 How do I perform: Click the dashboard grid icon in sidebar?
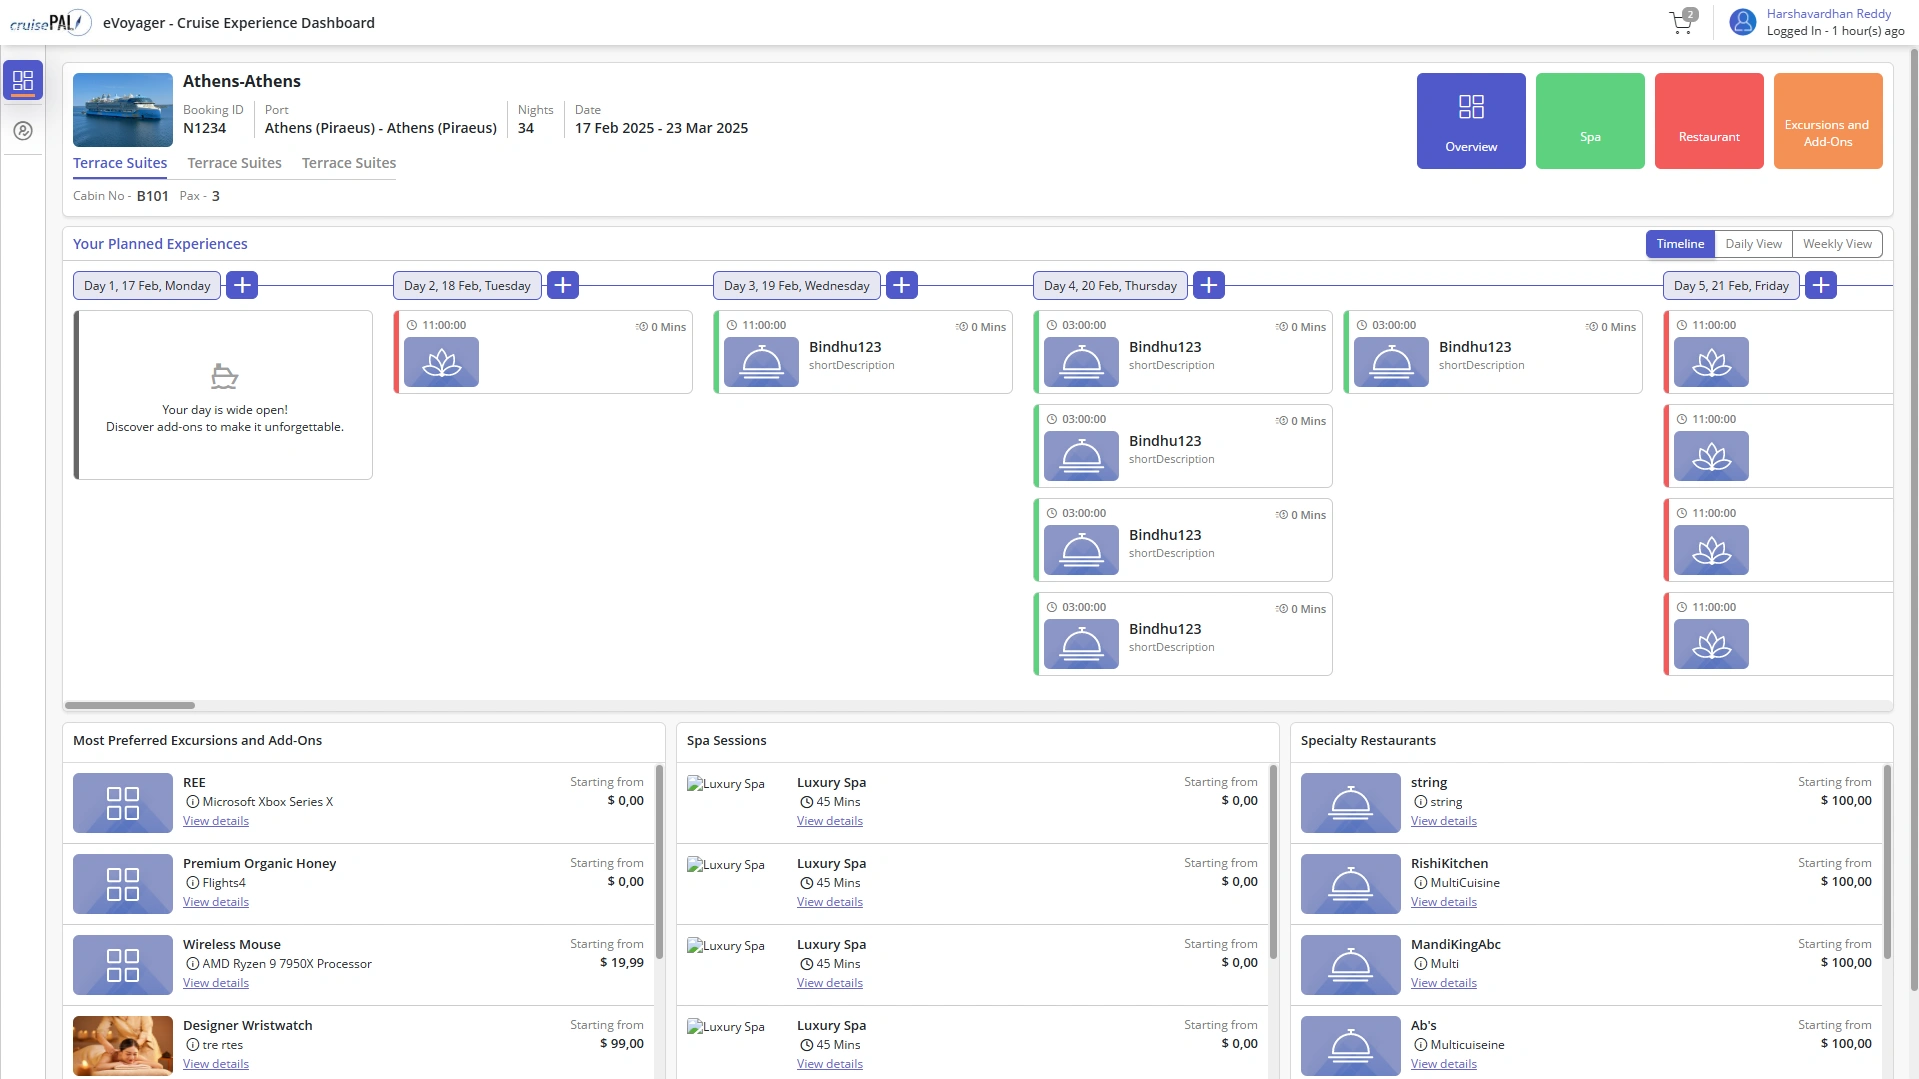(x=23, y=80)
